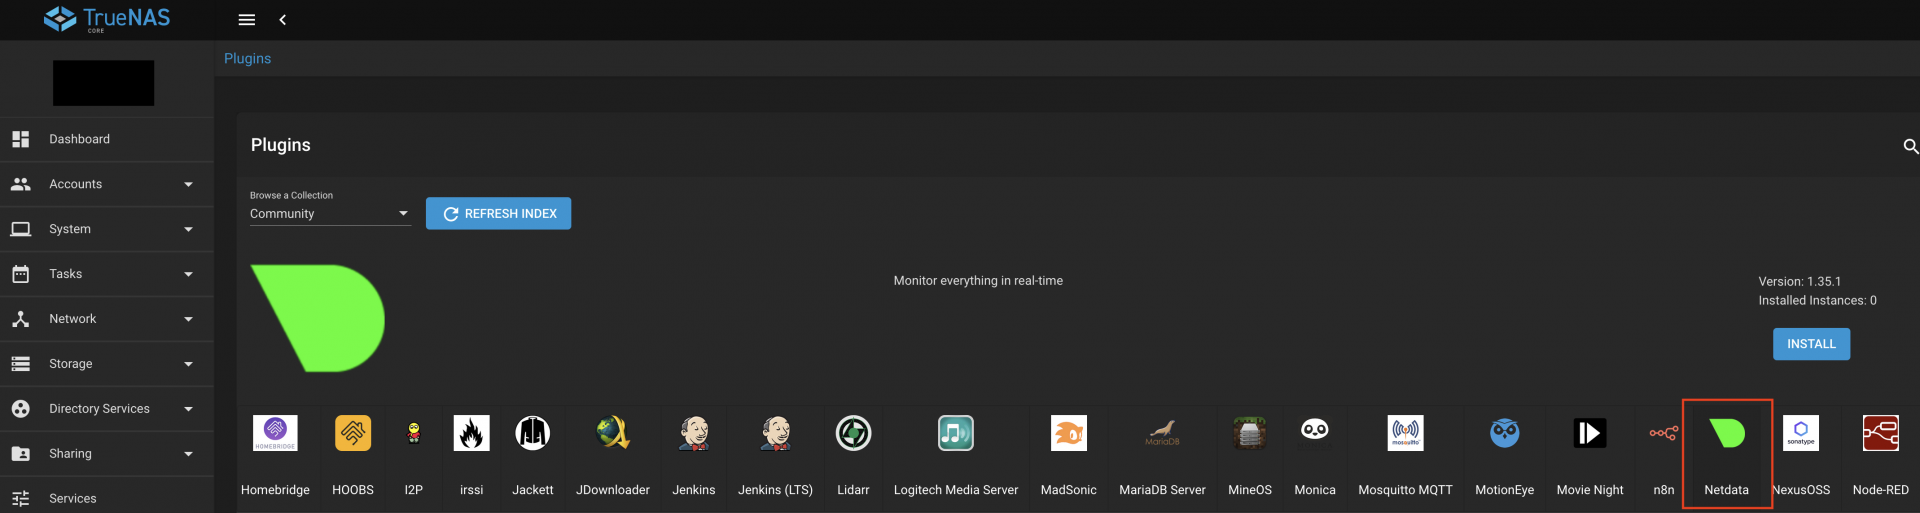
Task: Collapse sidebar with the back chevron
Action: pos(283,20)
